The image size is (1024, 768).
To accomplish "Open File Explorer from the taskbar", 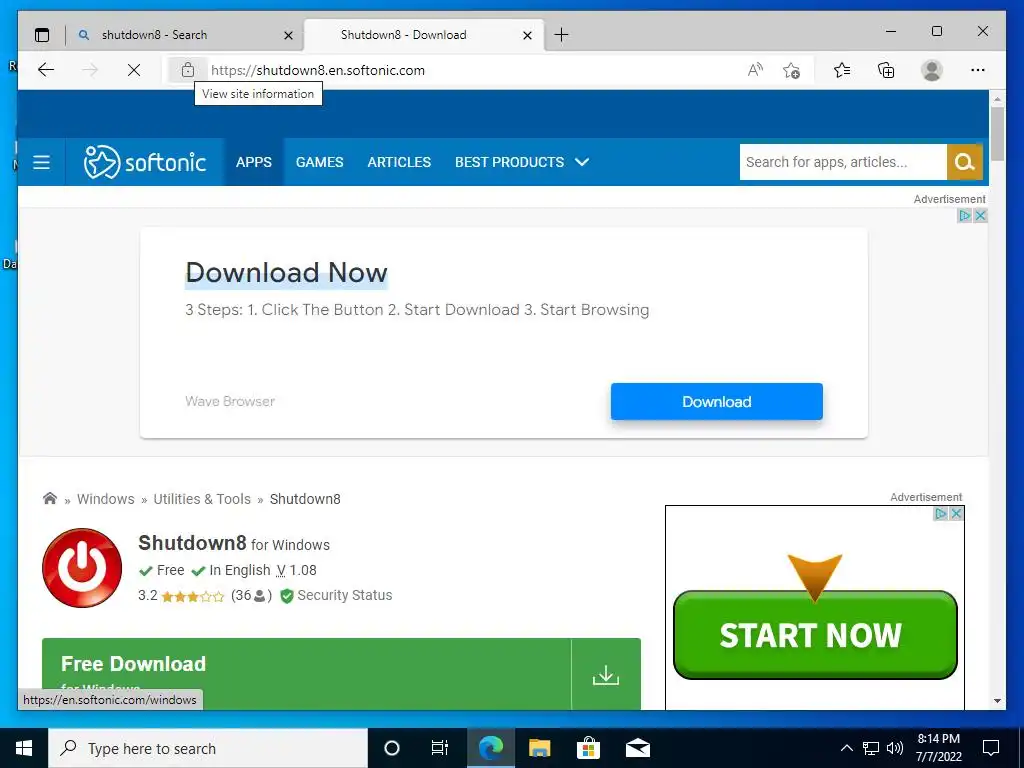I will point(539,748).
